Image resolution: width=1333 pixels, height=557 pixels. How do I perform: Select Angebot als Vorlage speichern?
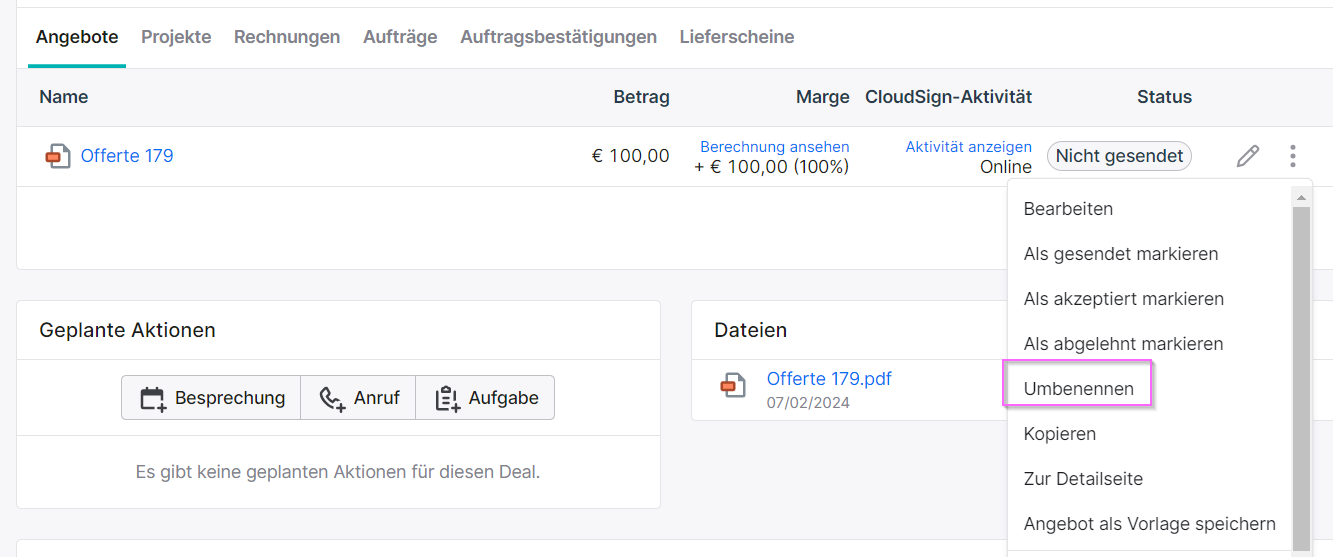coord(1150,524)
